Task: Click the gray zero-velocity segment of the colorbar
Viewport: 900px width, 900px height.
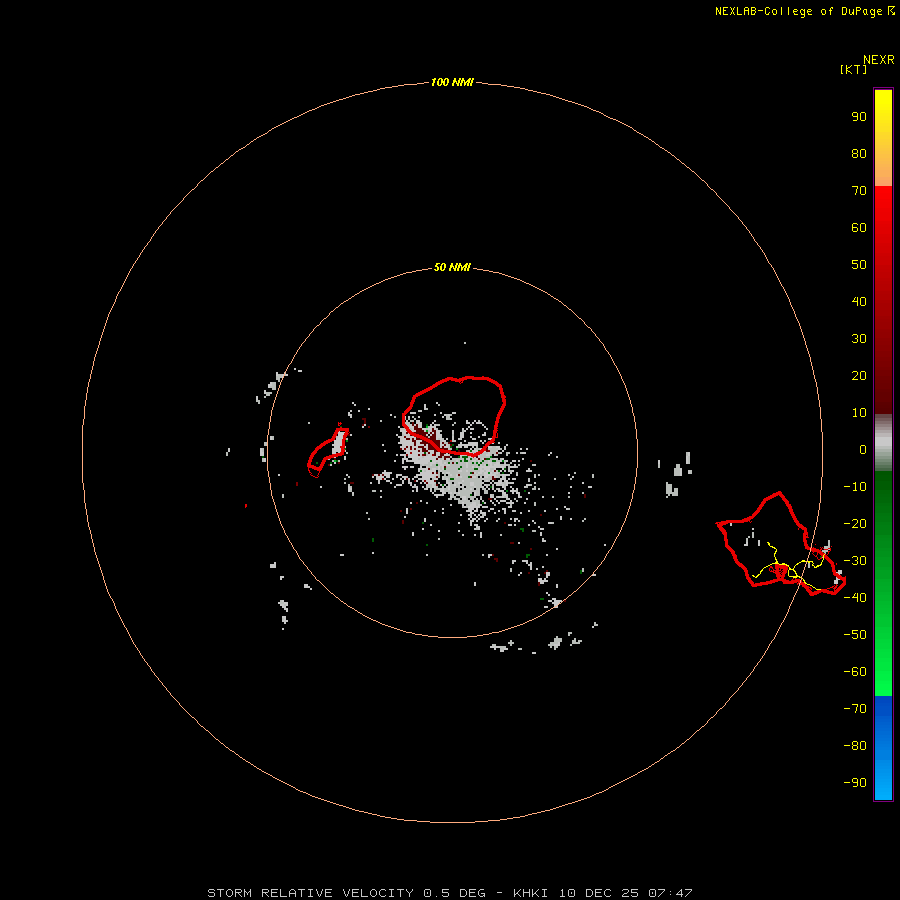Action: pyautogui.click(x=883, y=443)
